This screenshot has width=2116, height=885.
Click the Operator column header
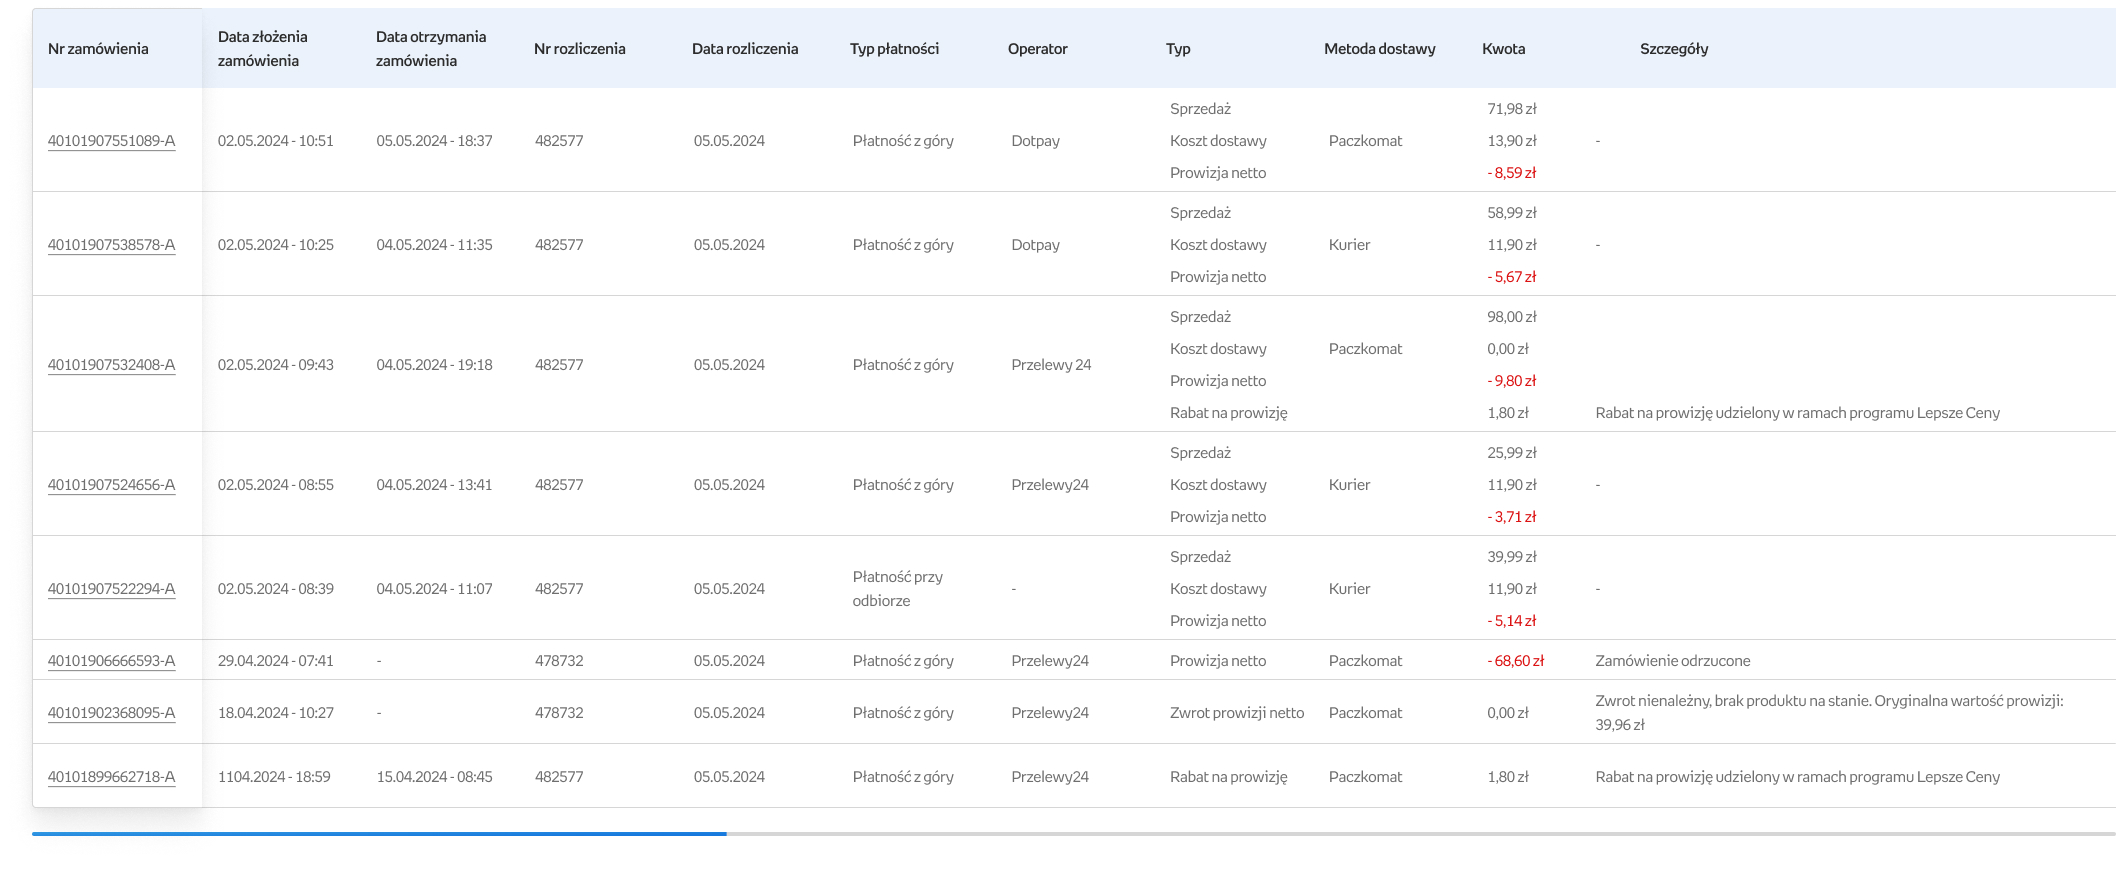(x=1037, y=49)
